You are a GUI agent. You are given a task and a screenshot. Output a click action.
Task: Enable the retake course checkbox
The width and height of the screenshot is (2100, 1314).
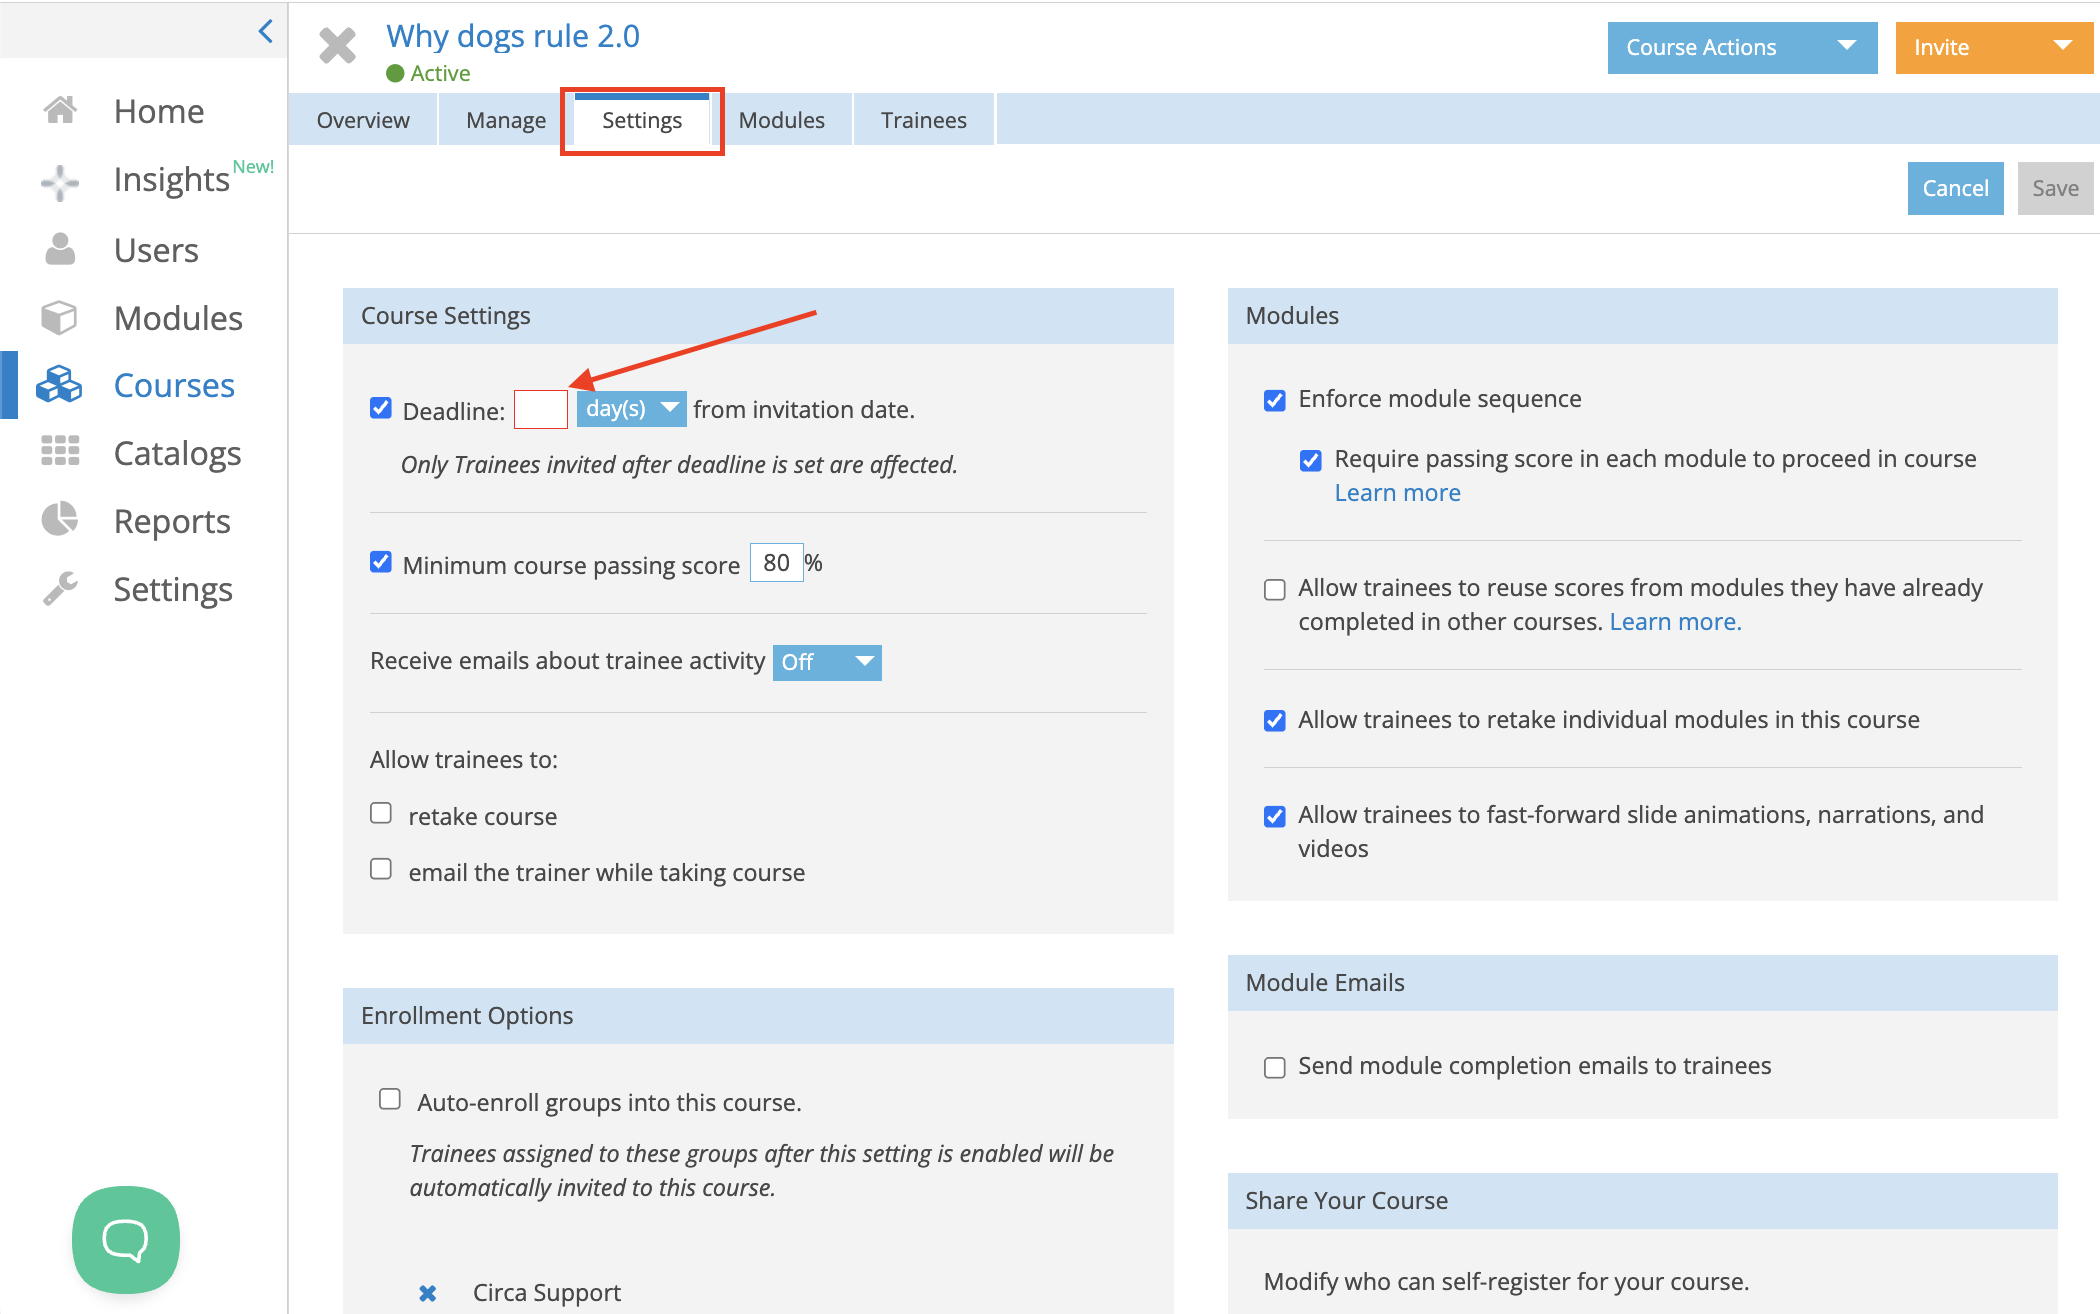[381, 813]
